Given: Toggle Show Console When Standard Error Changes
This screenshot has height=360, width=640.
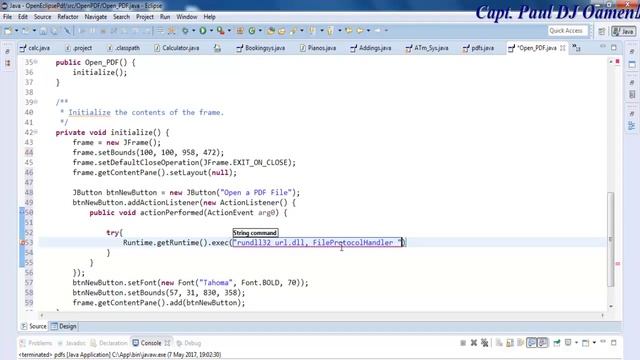Looking at the screenshot, I should point(542,343).
